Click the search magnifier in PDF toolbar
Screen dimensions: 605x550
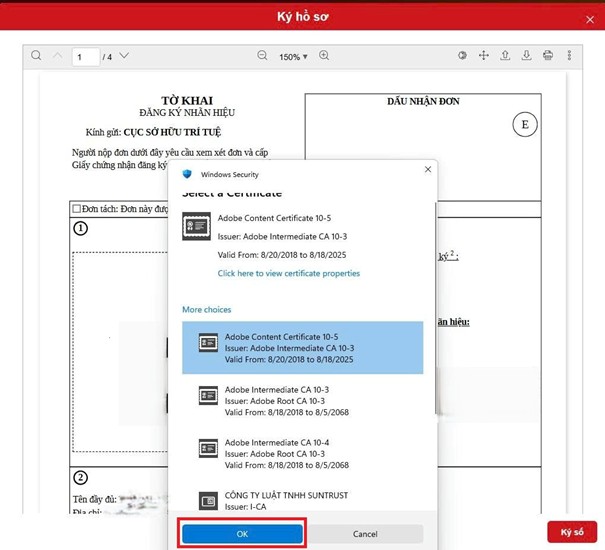[37, 56]
